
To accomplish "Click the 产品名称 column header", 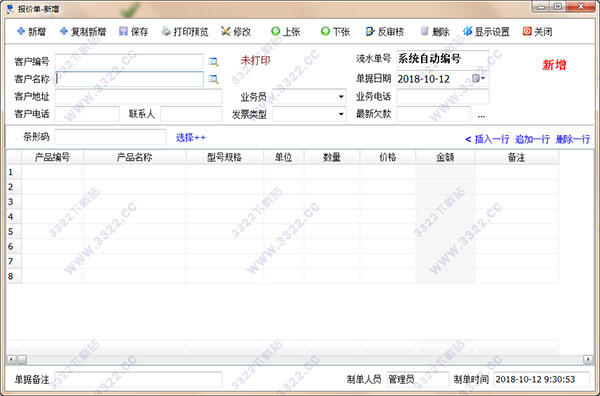I will pyautogui.click(x=135, y=157).
